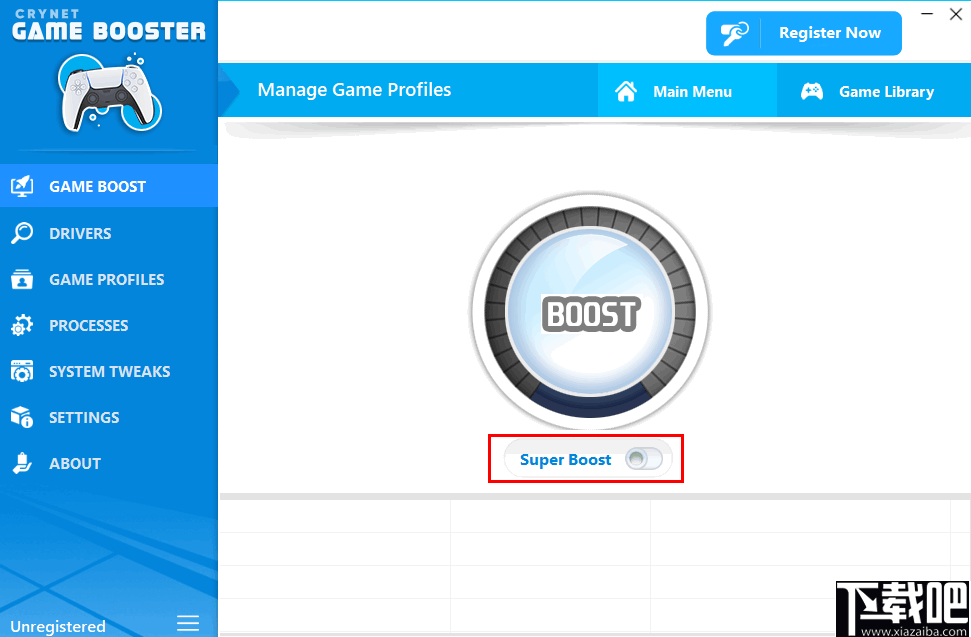Click the Manage Game Profiles heading
Viewport: 971px width, 637px height.
pyautogui.click(x=354, y=90)
